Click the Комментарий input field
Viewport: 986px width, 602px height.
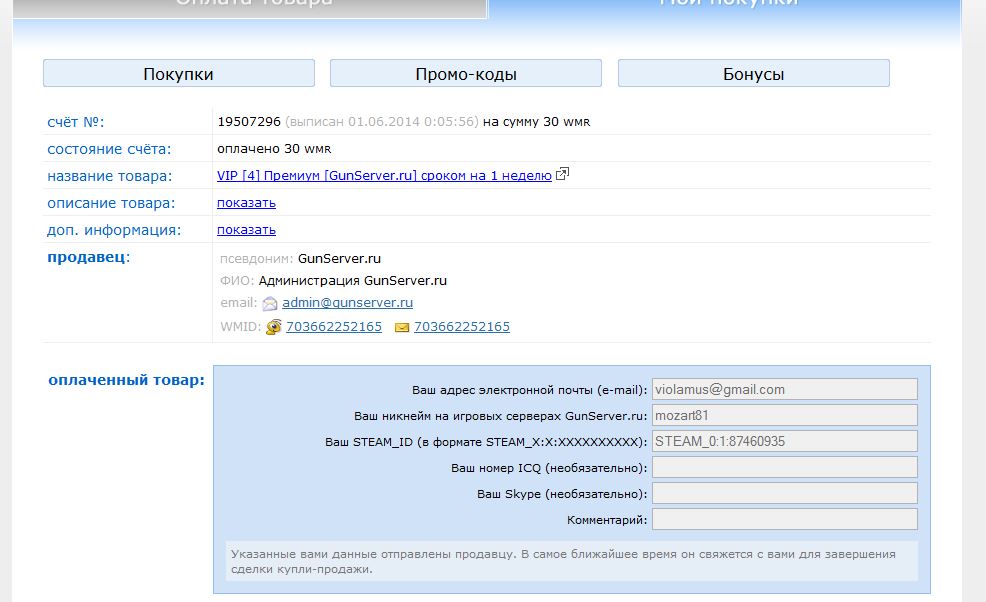(x=784, y=519)
